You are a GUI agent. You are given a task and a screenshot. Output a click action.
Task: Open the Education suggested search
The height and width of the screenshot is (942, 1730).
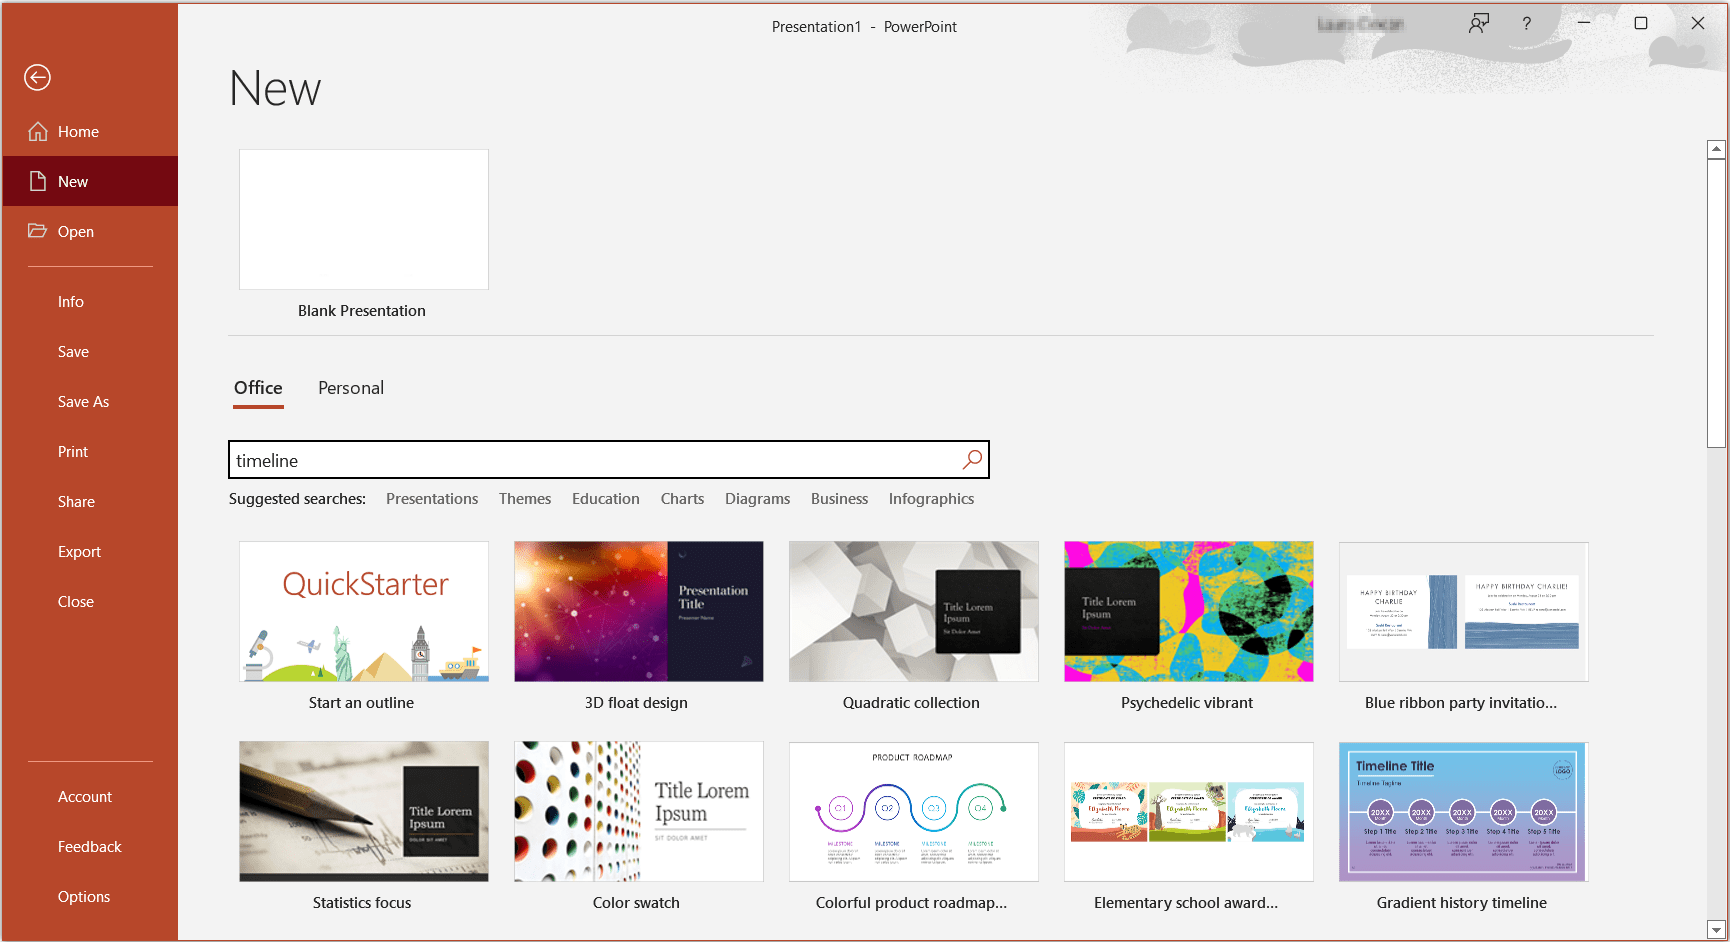click(x=605, y=498)
